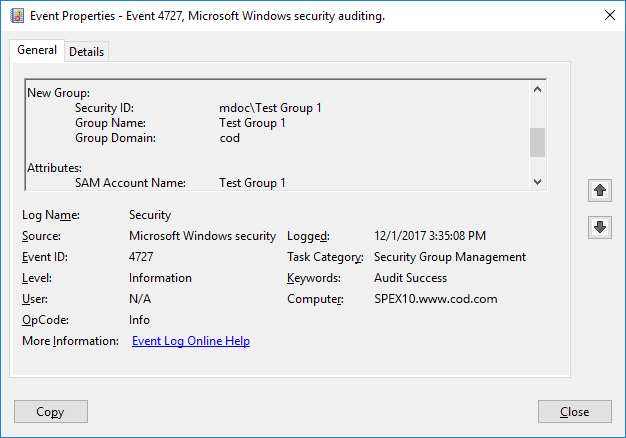Click the Logged: label
The width and height of the screenshot is (626, 438).
pyautogui.click(x=308, y=236)
